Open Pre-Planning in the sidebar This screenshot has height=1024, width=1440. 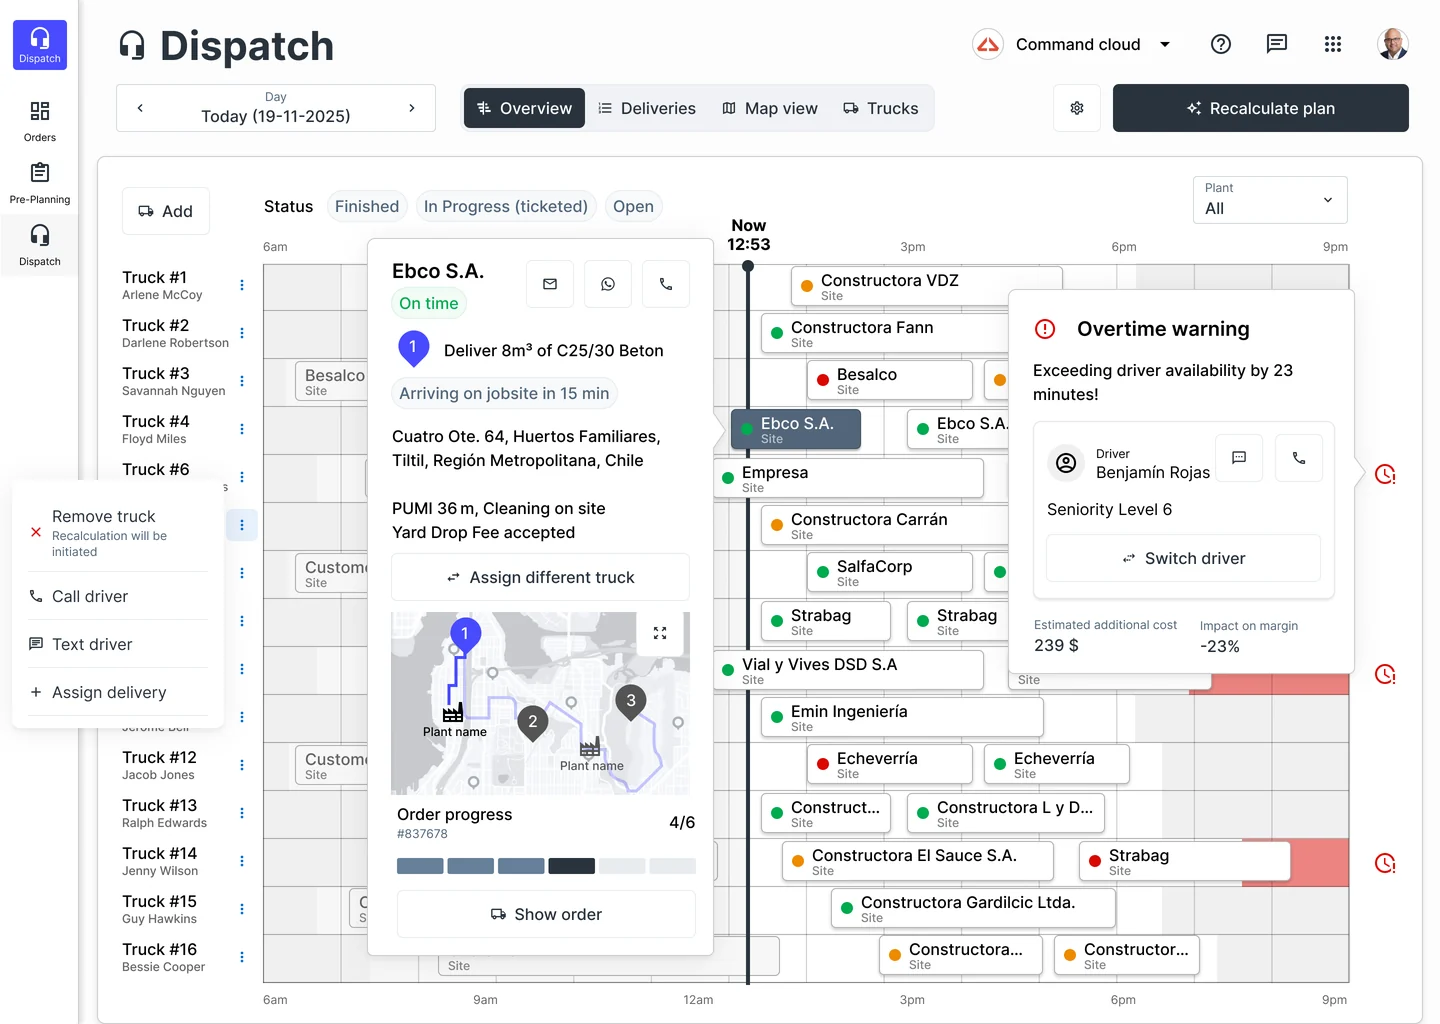(40, 183)
